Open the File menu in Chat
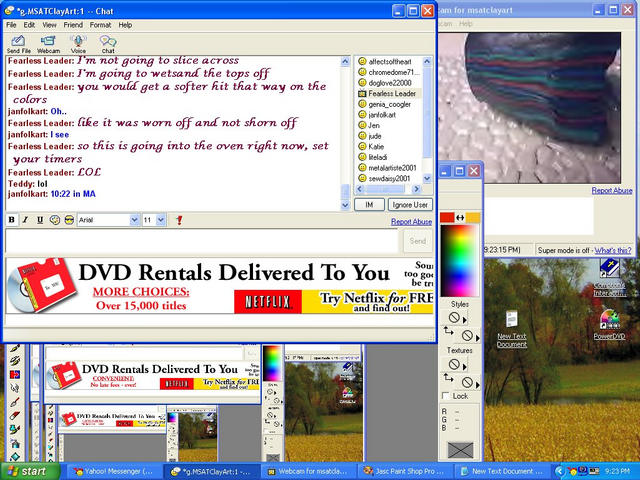 tap(11, 25)
